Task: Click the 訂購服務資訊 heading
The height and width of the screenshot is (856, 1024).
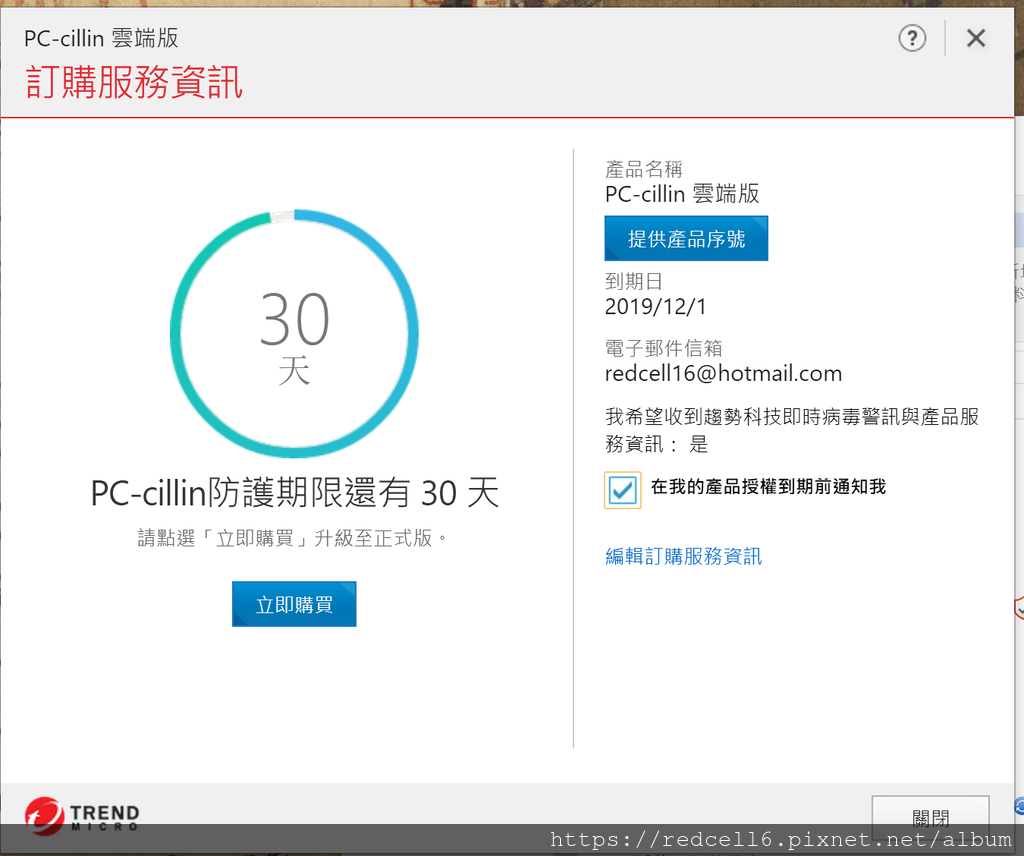Action: coord(134,82)
